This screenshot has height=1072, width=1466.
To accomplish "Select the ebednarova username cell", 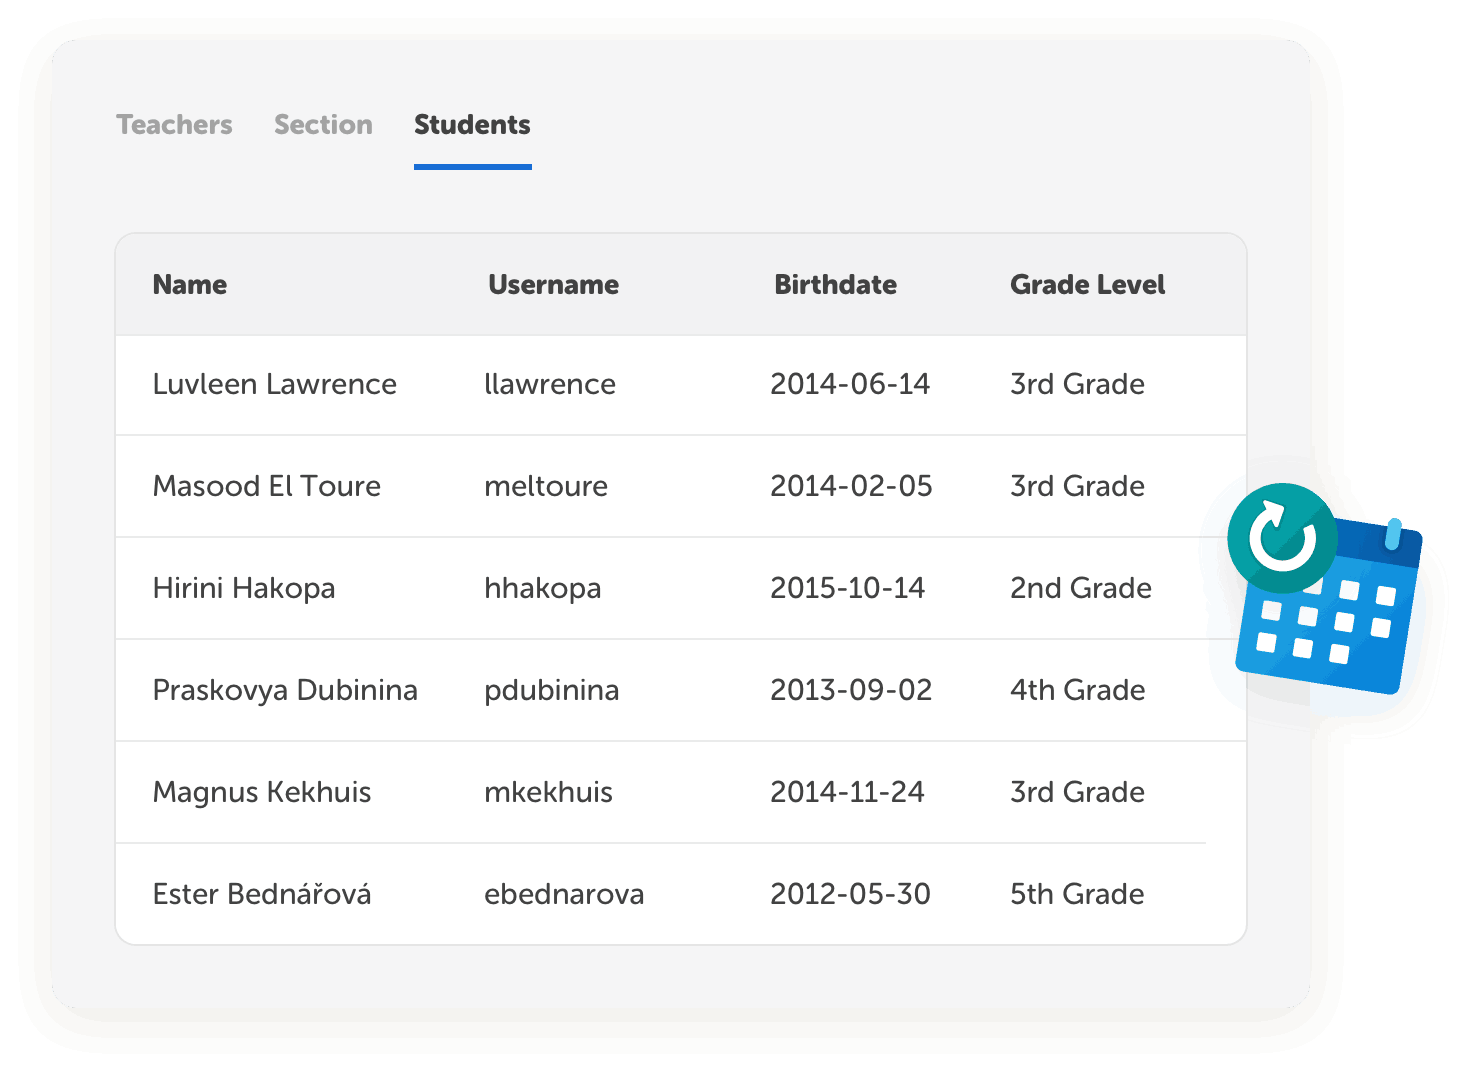I will coord(564,895).
